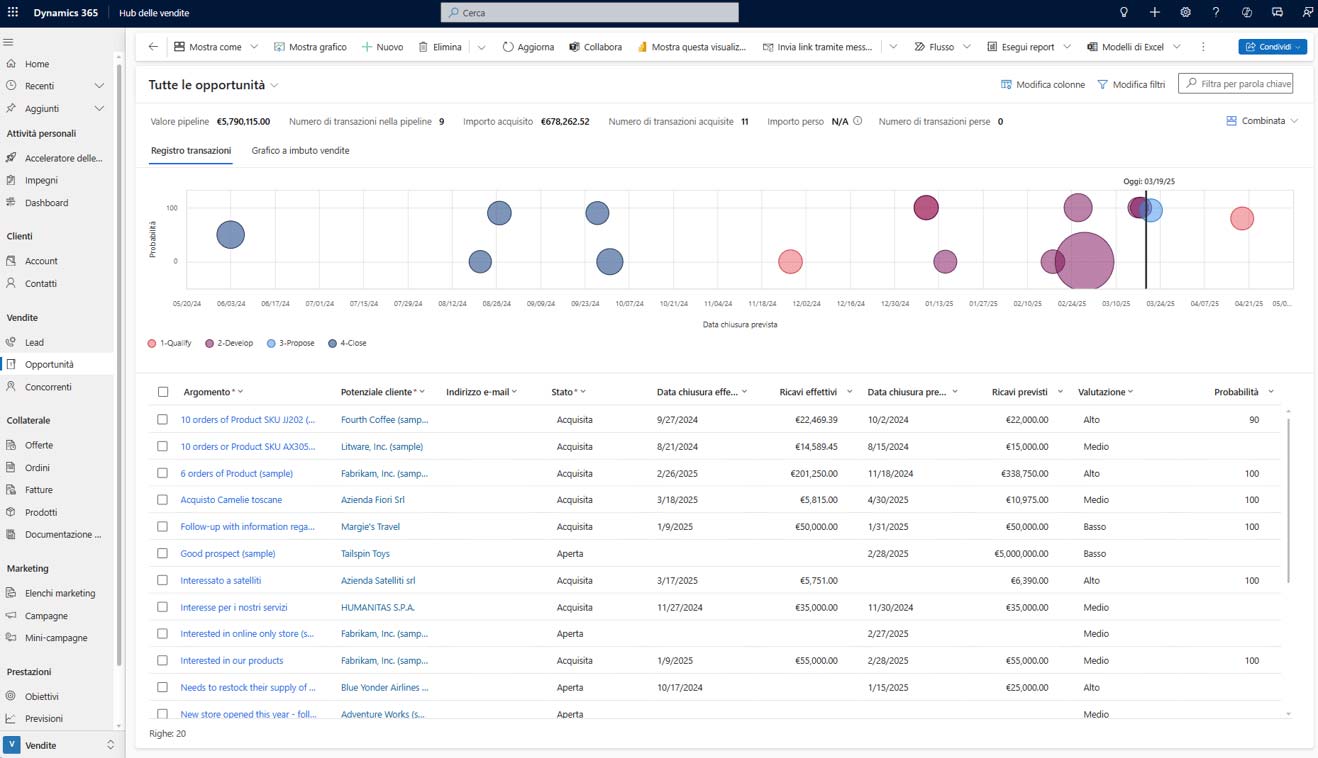Open Concorrenti in the left navigation

click(48, 387)
